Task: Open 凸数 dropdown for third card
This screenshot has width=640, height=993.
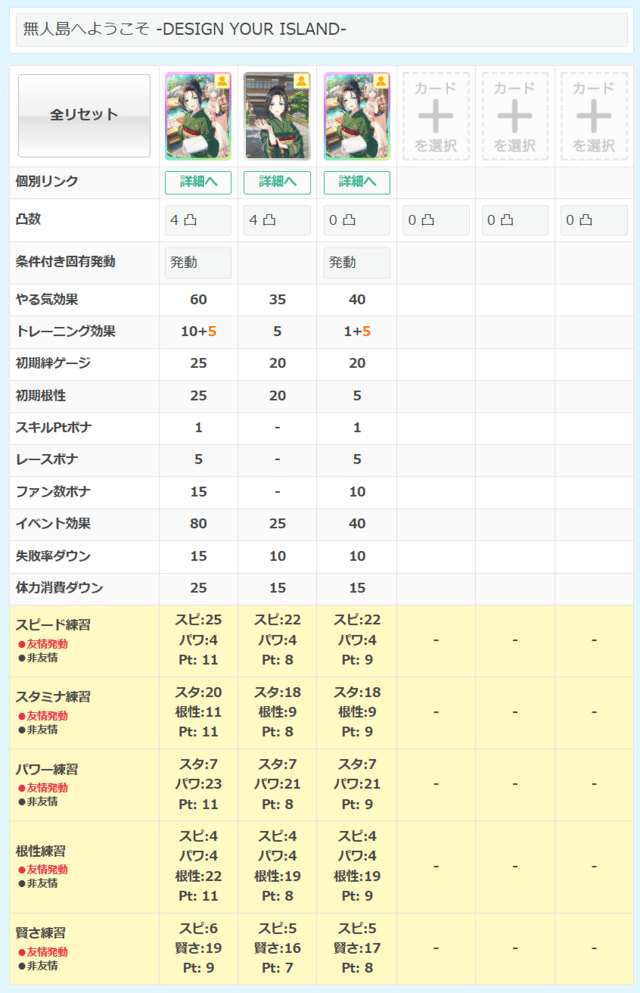Action: (356, 220)
